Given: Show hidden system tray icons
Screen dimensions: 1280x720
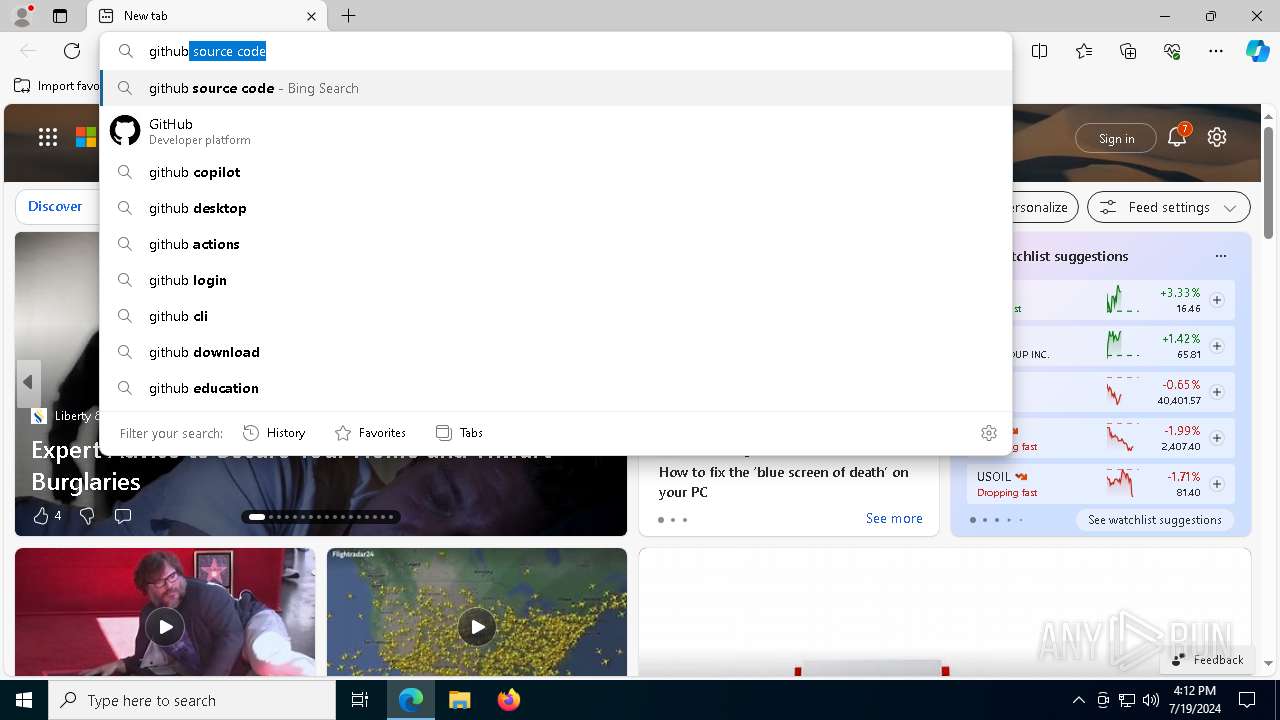Looking at the screenshot, I should point(1078,700).
